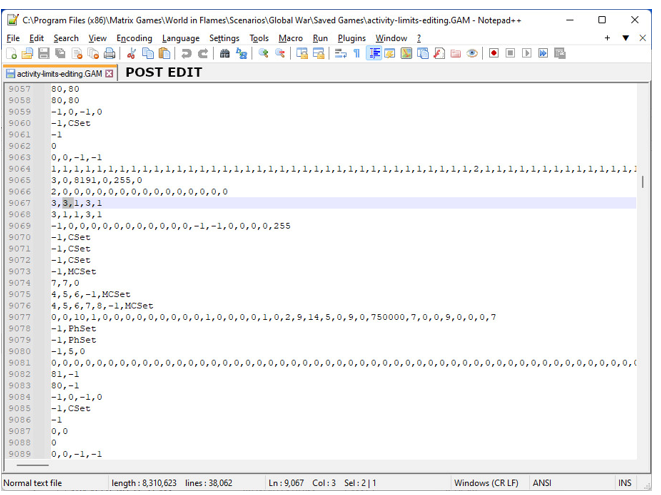661x495 pixels.
Task: Toggle Synchronize Horizontal Scrolling icon
Action: point(319,54)
